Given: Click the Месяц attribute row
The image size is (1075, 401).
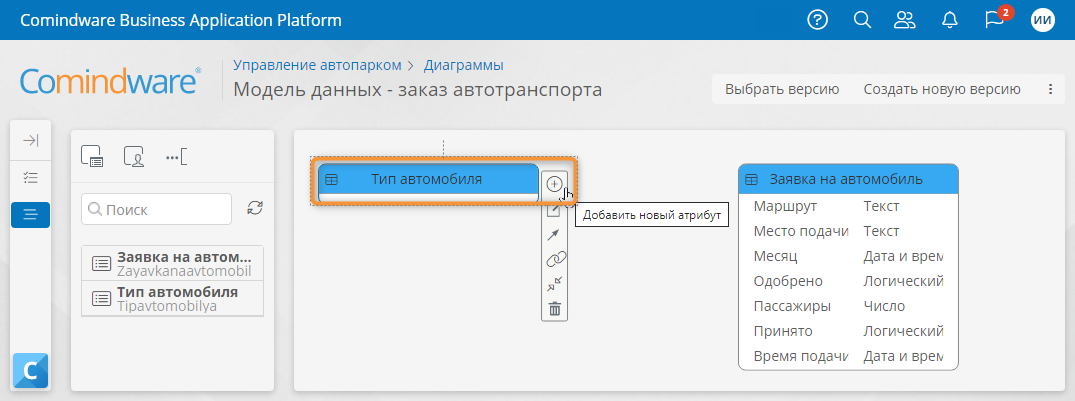Looking at the screenshot, I should click(848, 256).
